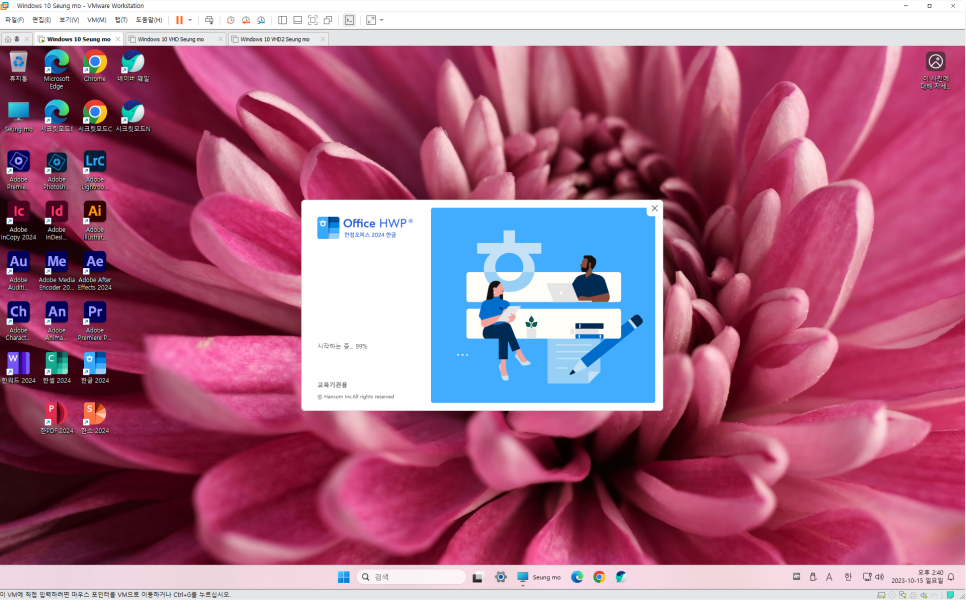
Task: Suspend the virtual machine with pause icon
Action: click(178, 20)
